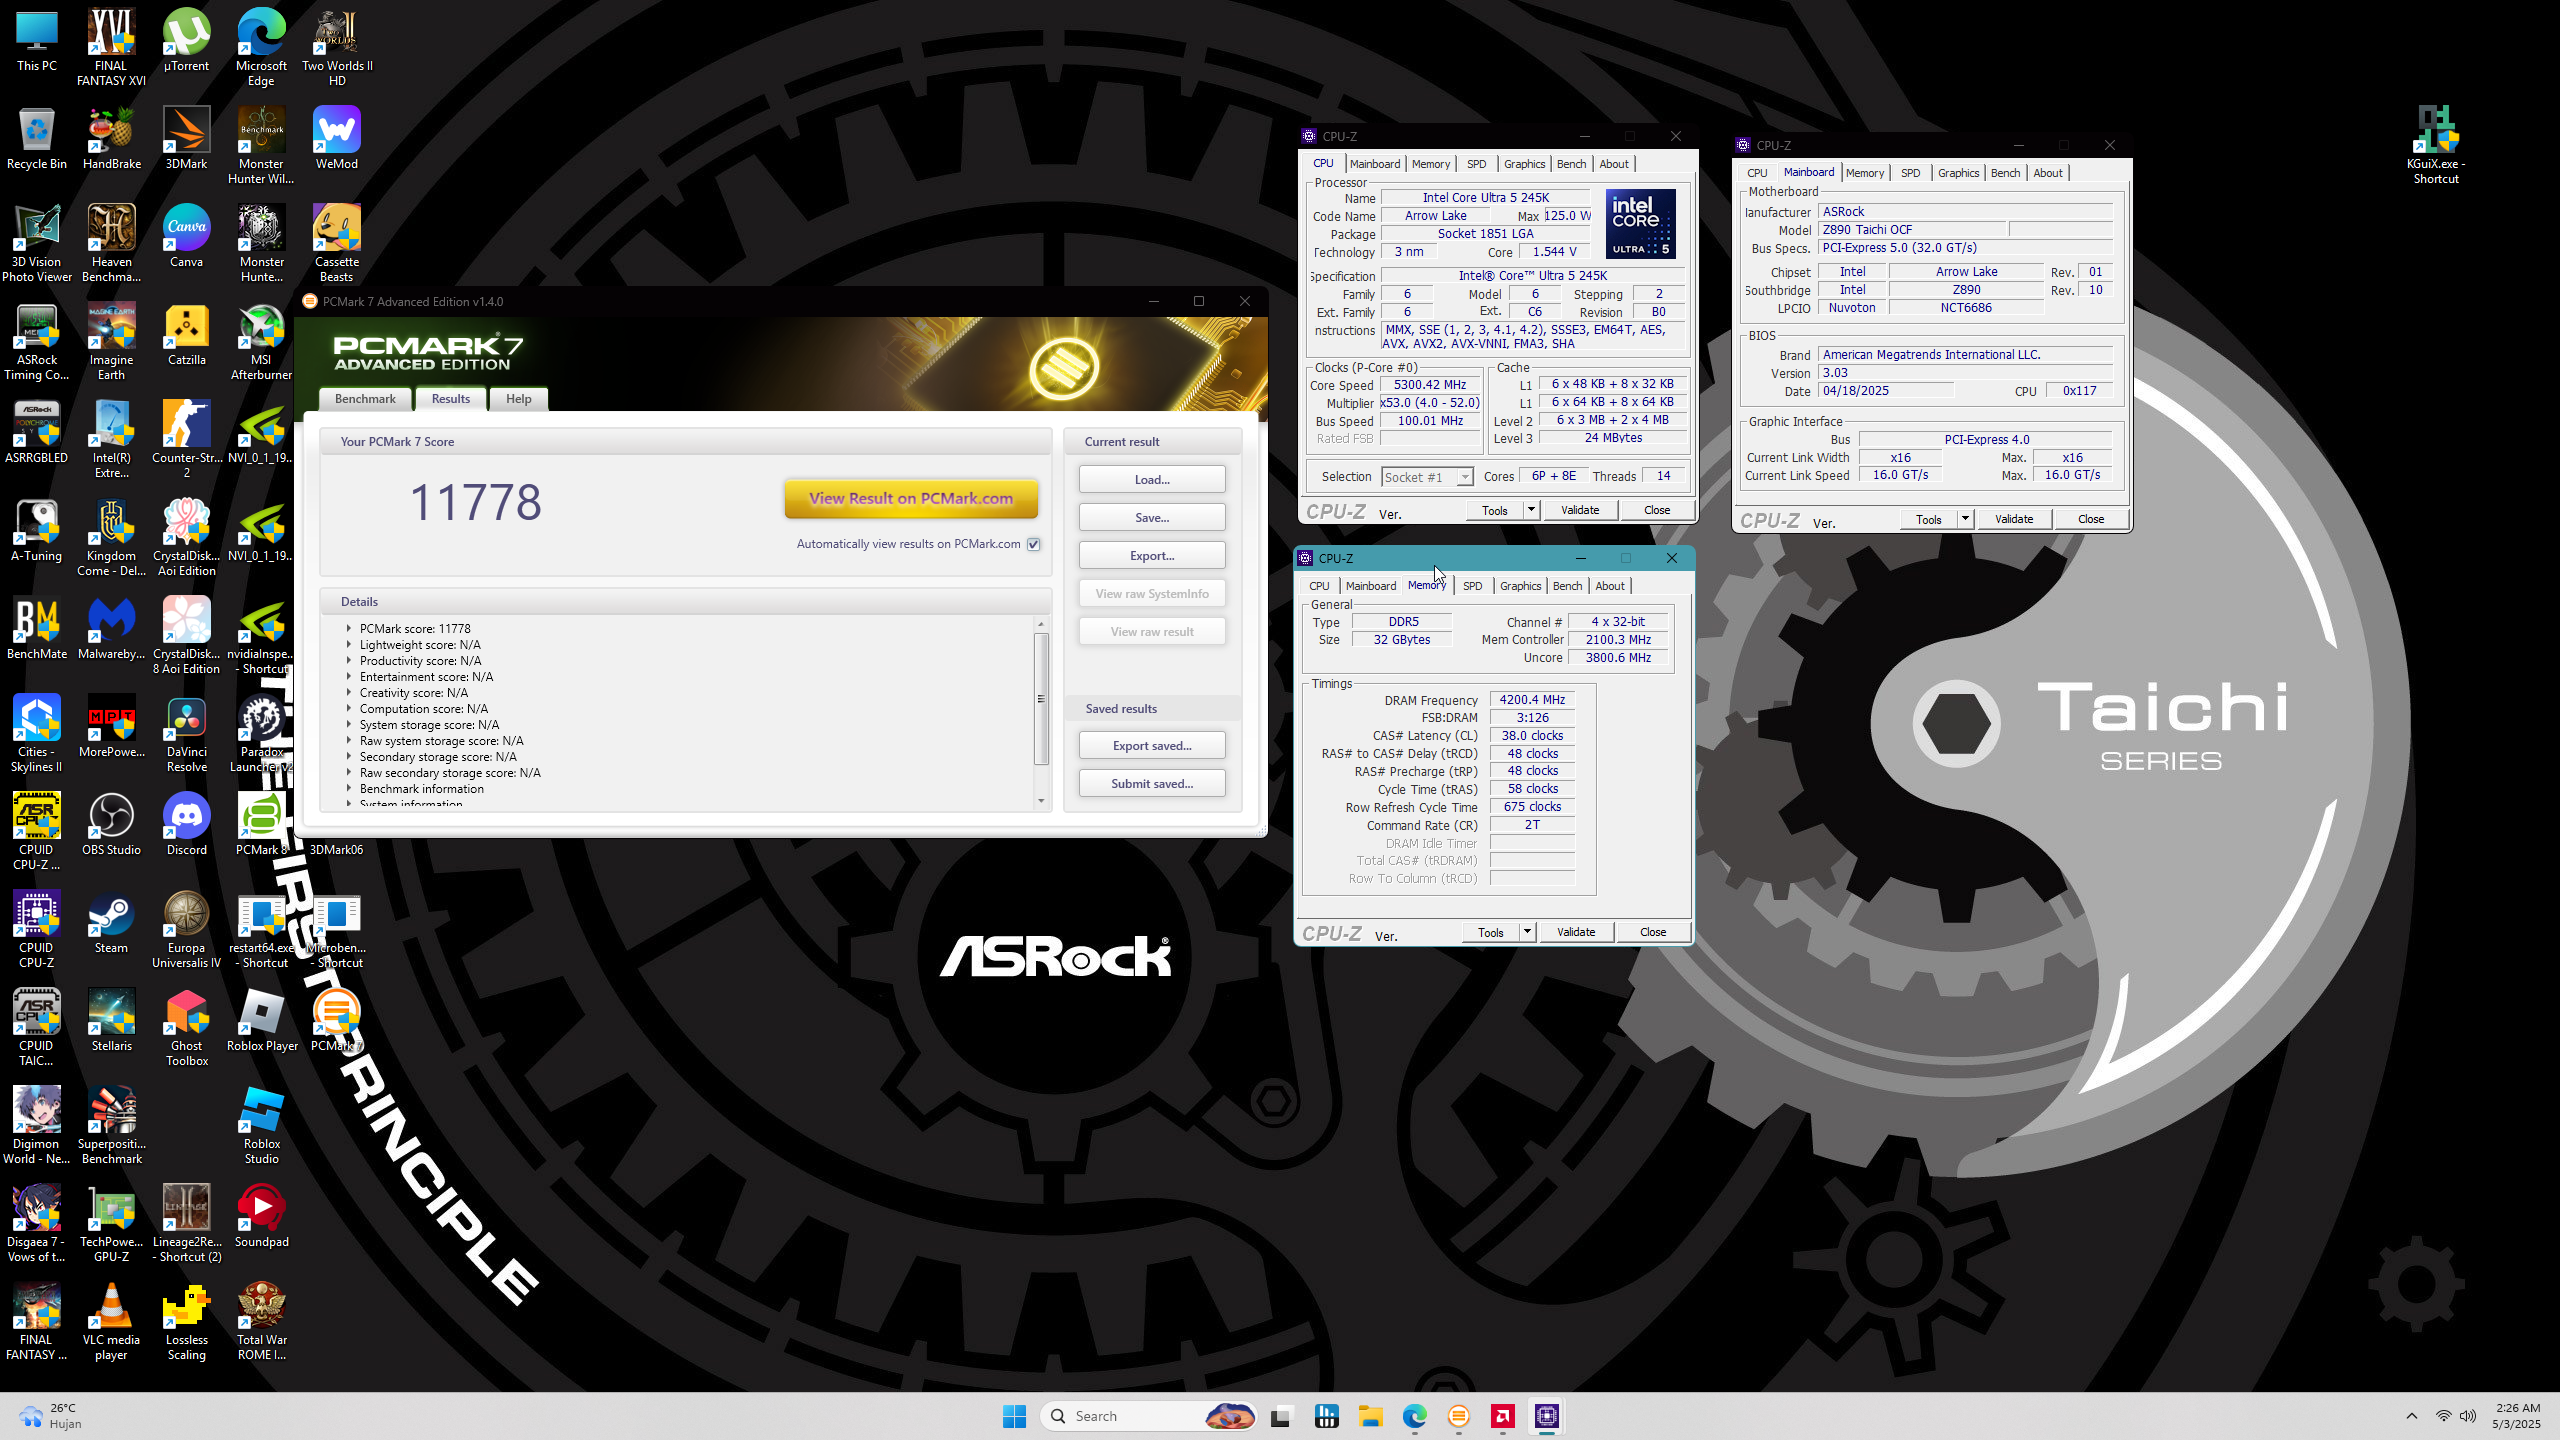Open the Canva desktop icon
This screenshot has height=1440, width=2560.
pyautogui.click(x=186, y=236)
